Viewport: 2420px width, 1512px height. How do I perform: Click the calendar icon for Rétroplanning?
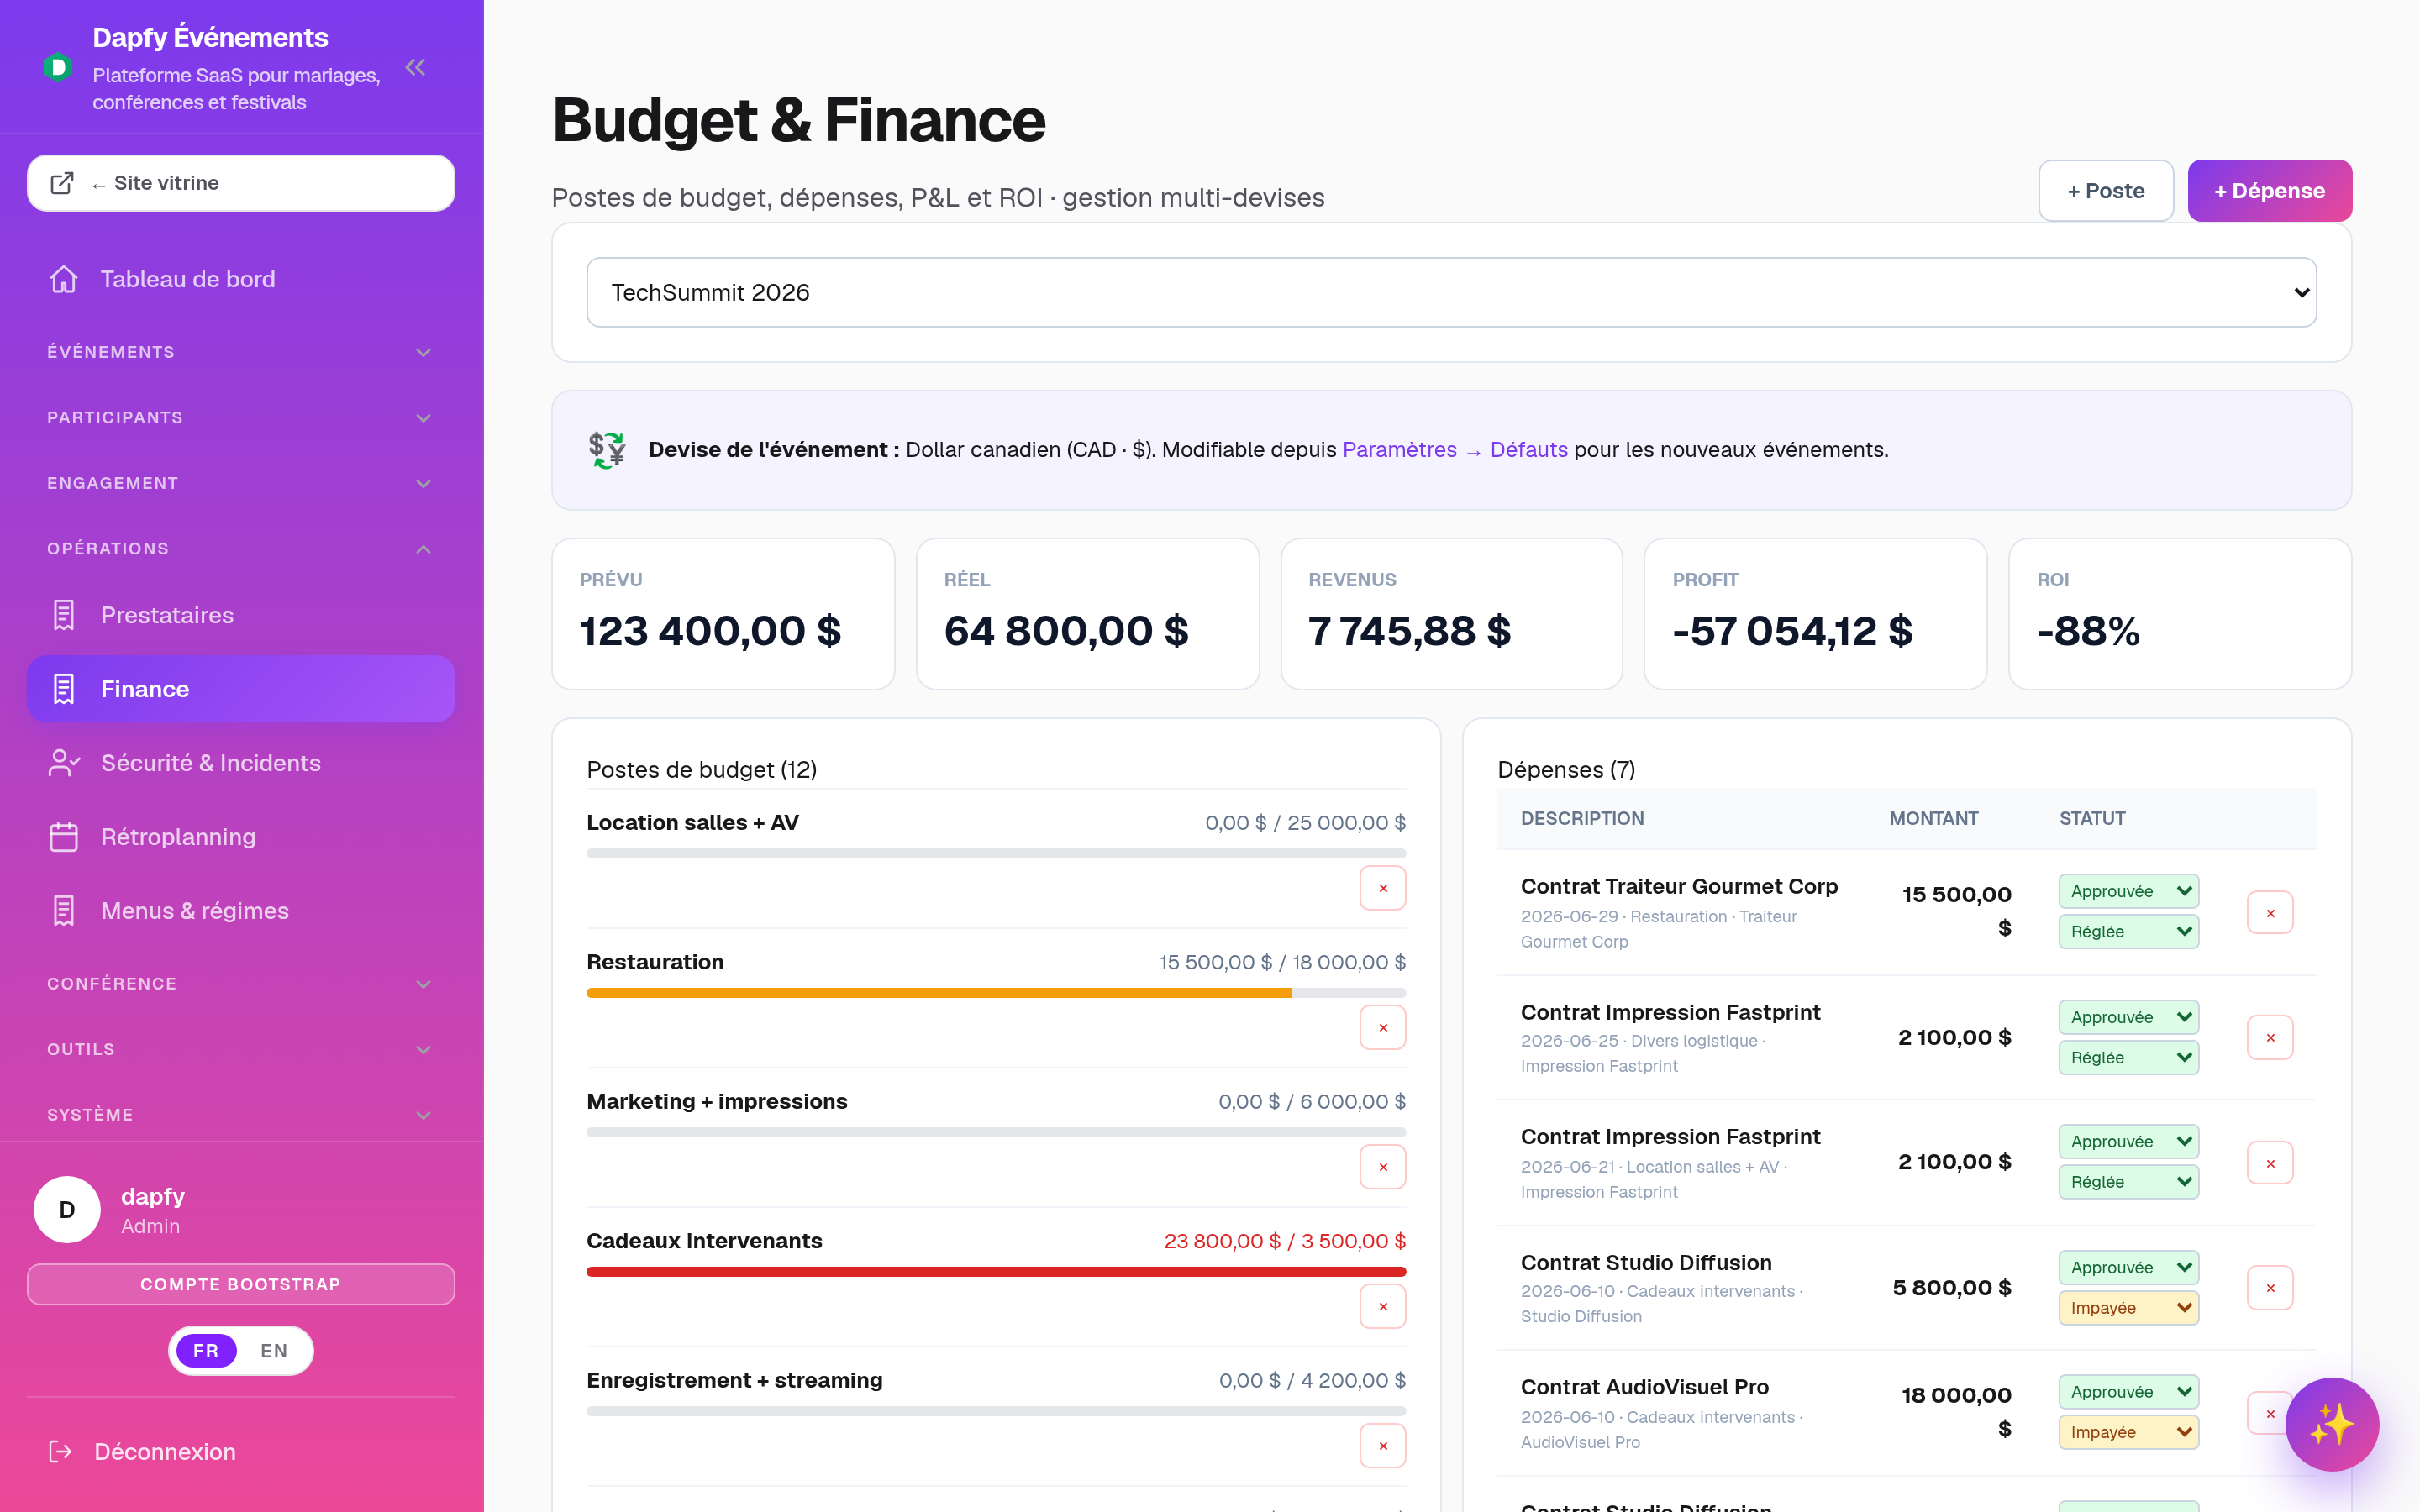[64, 837]
